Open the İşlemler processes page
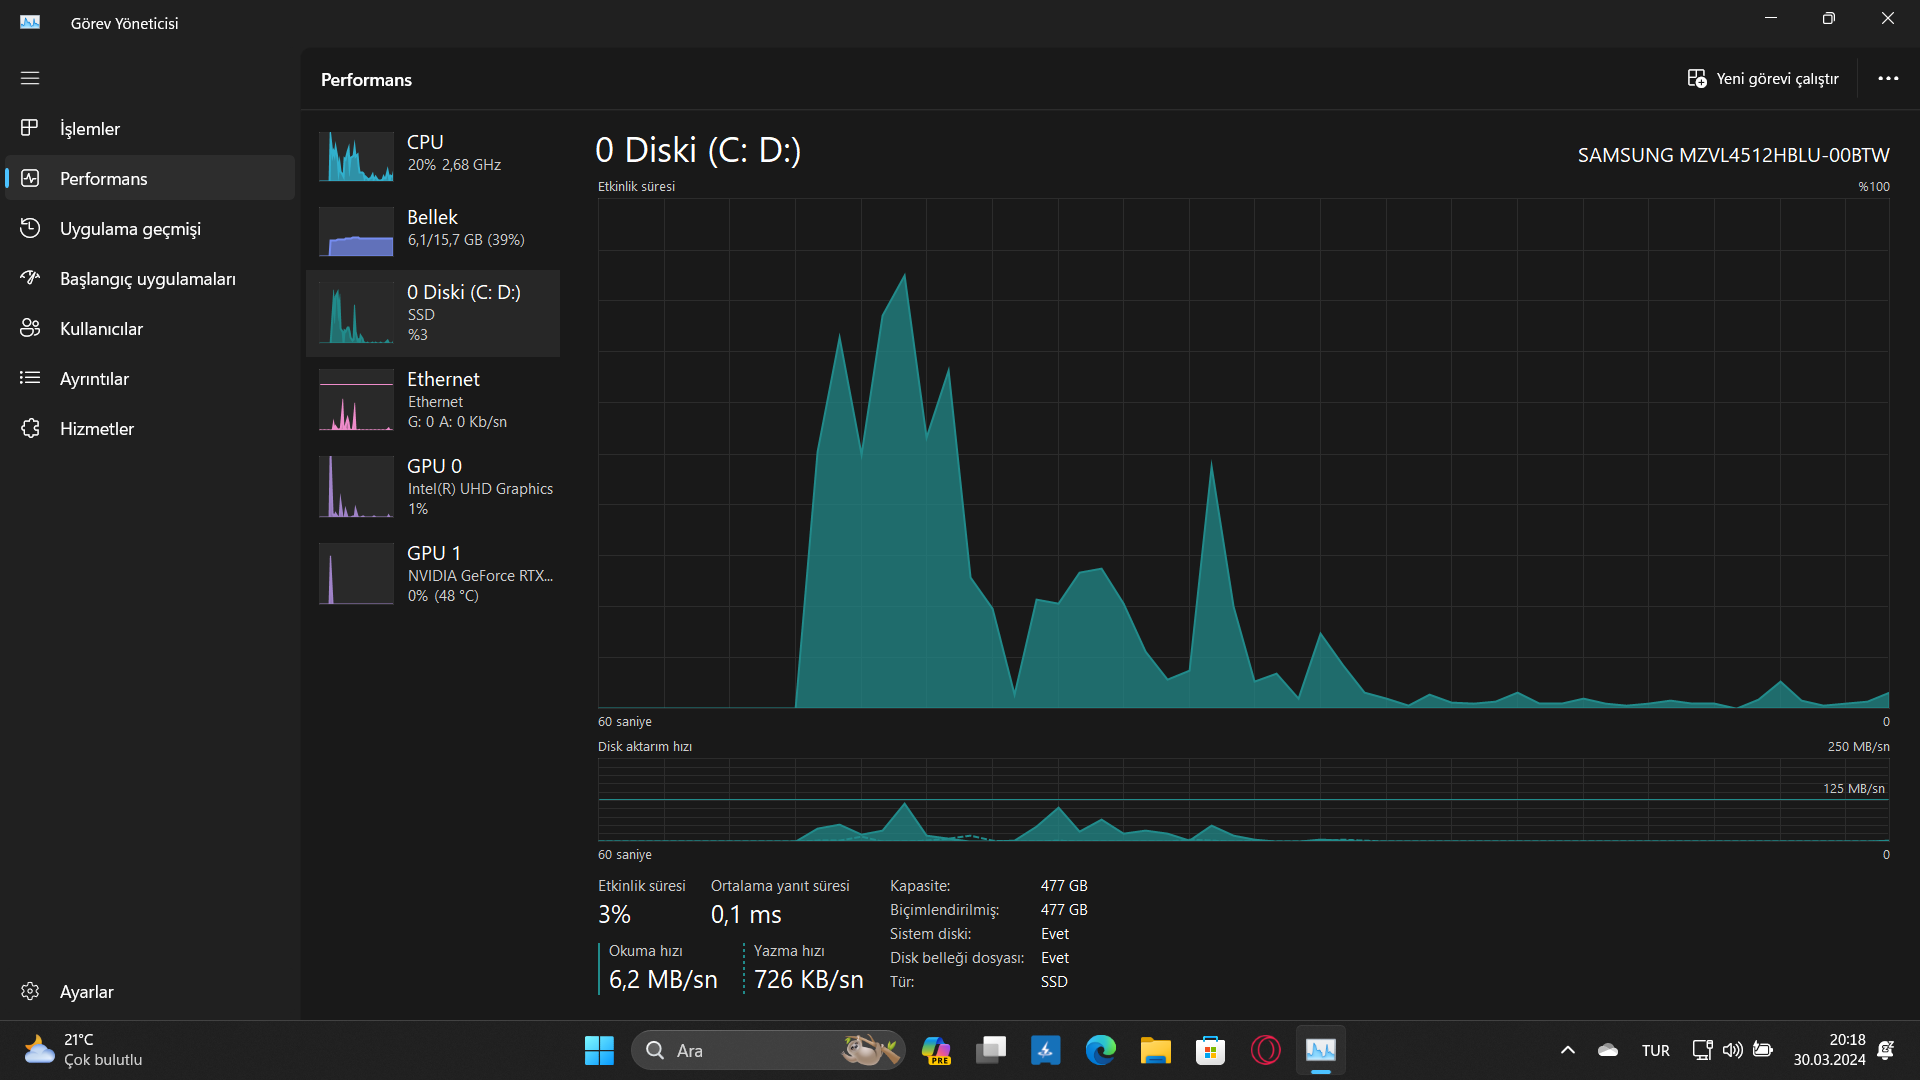The image size is (1920, 1080). (x=89, y=129)
